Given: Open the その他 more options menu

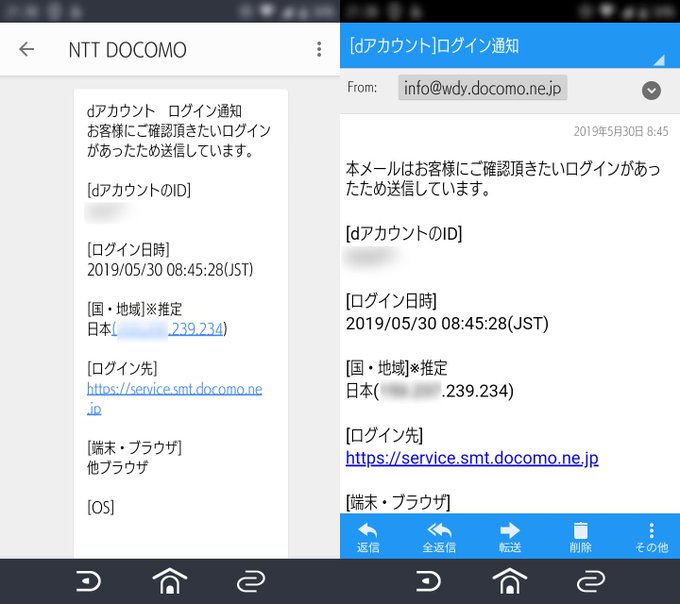Looking at the screenshot, I should point(651,538).
